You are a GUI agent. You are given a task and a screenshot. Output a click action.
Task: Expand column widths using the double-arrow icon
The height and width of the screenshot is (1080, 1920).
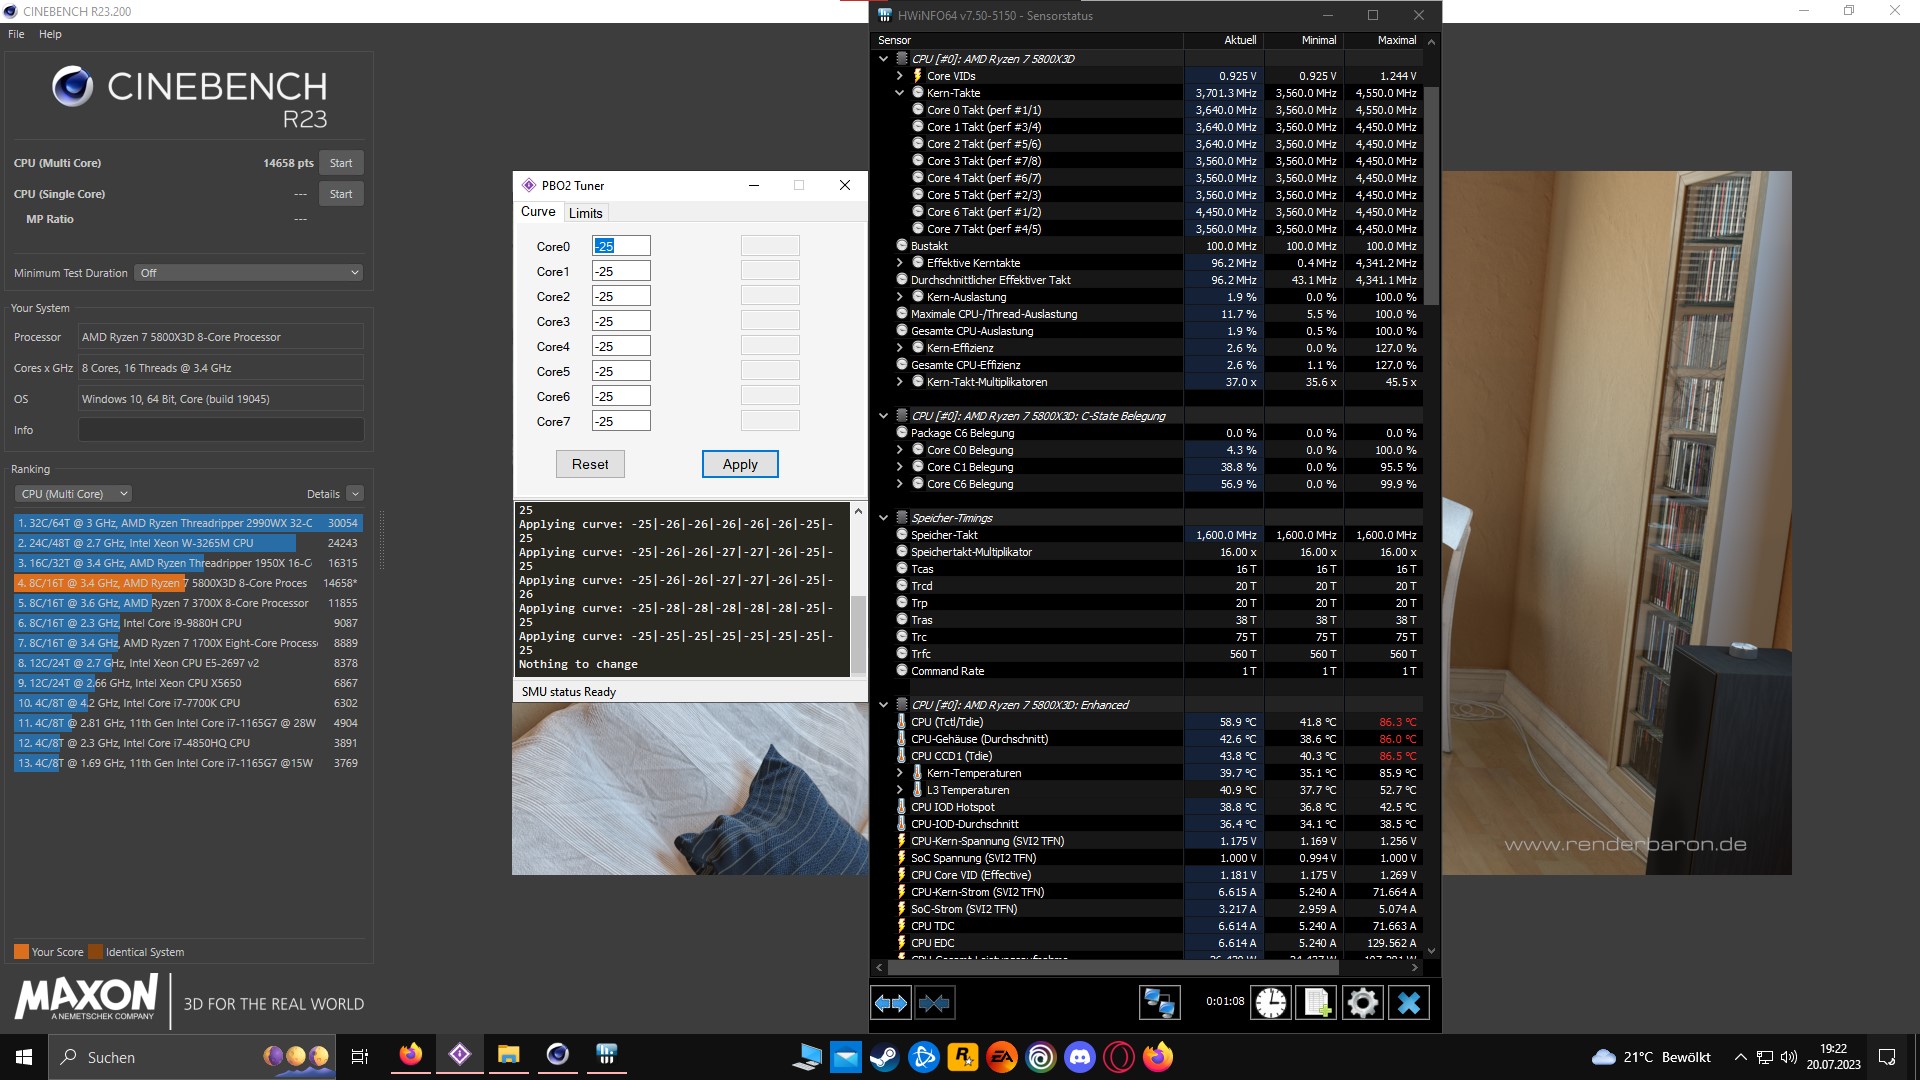coord(890,1002)
